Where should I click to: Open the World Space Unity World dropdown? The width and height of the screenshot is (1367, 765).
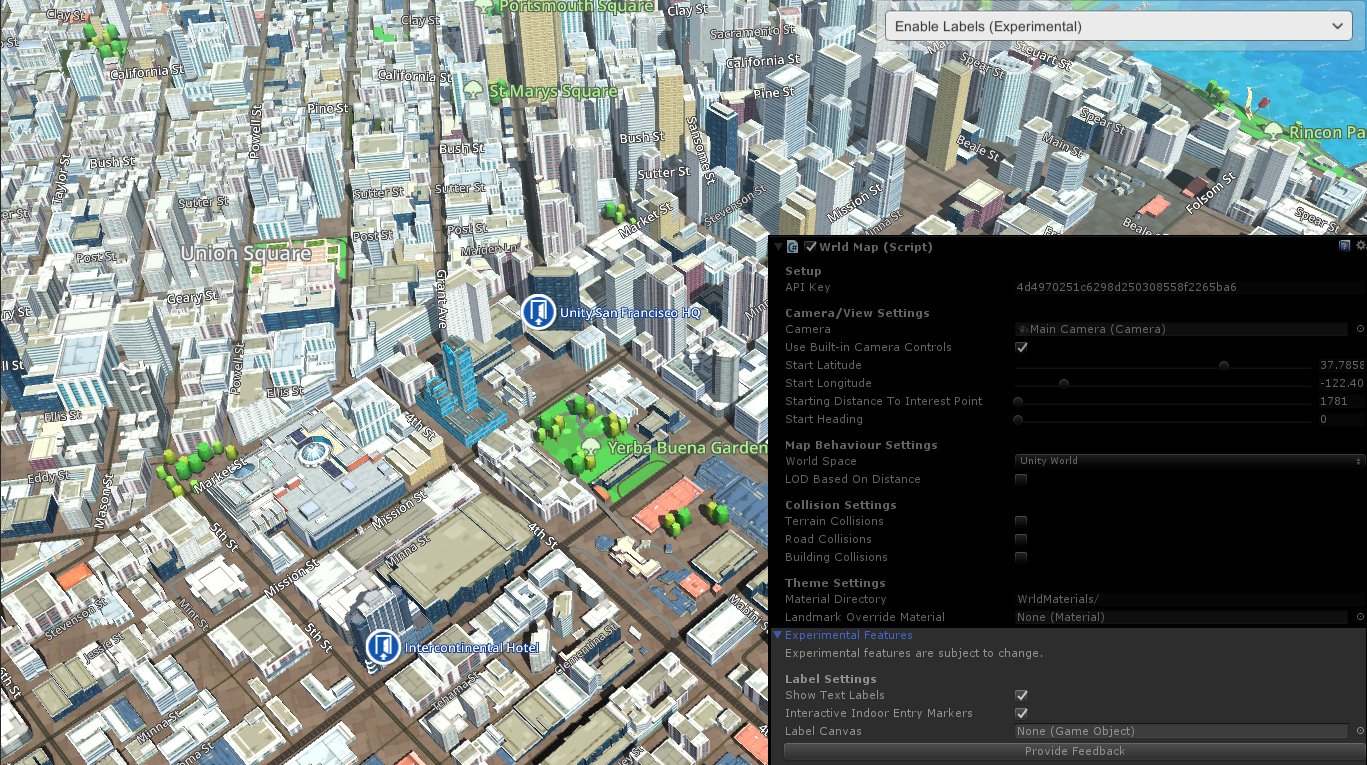[x=1189, y=461]
